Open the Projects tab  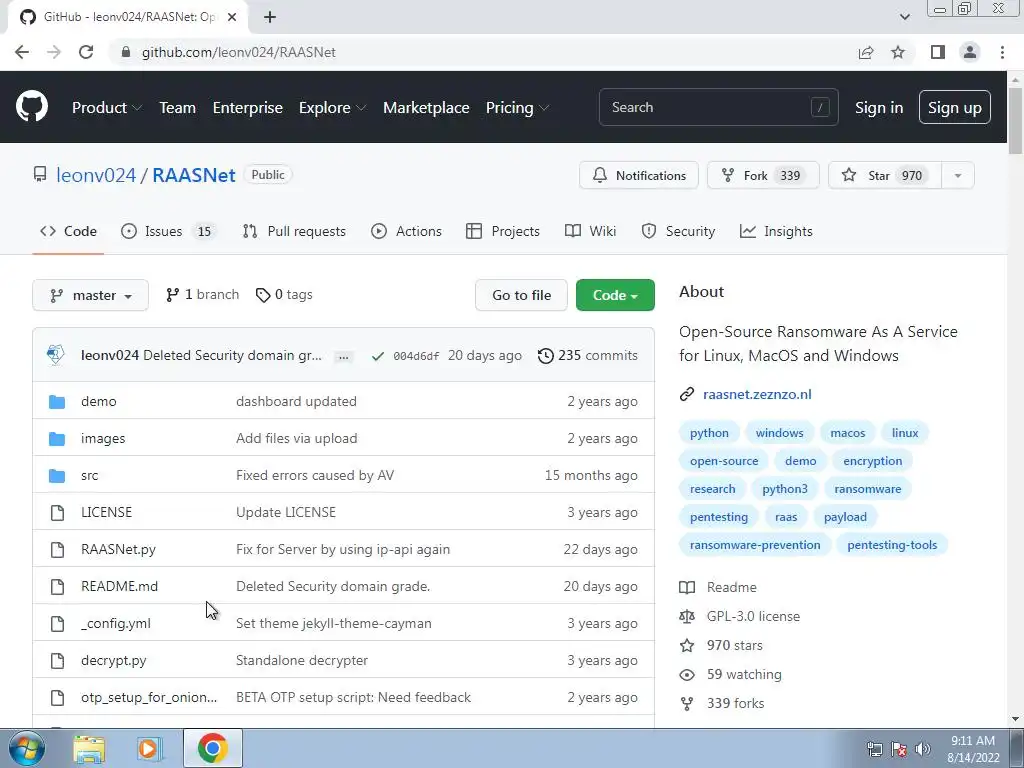pos(503,231)
